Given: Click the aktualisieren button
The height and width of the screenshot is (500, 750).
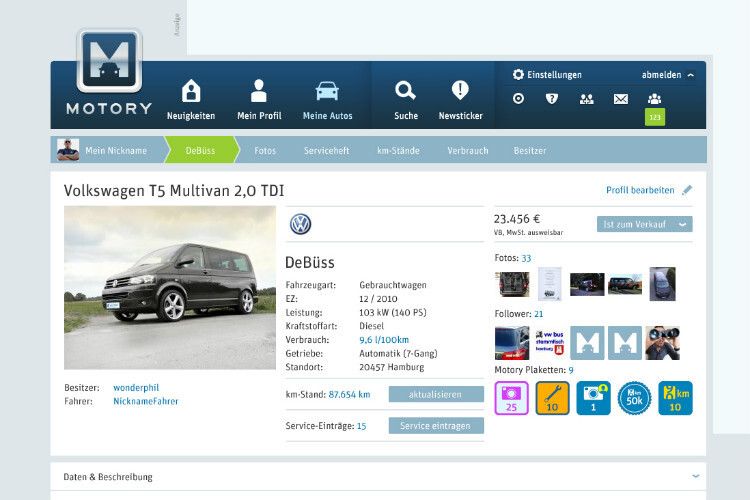Looking at the screenshot, I should point(436,394).
